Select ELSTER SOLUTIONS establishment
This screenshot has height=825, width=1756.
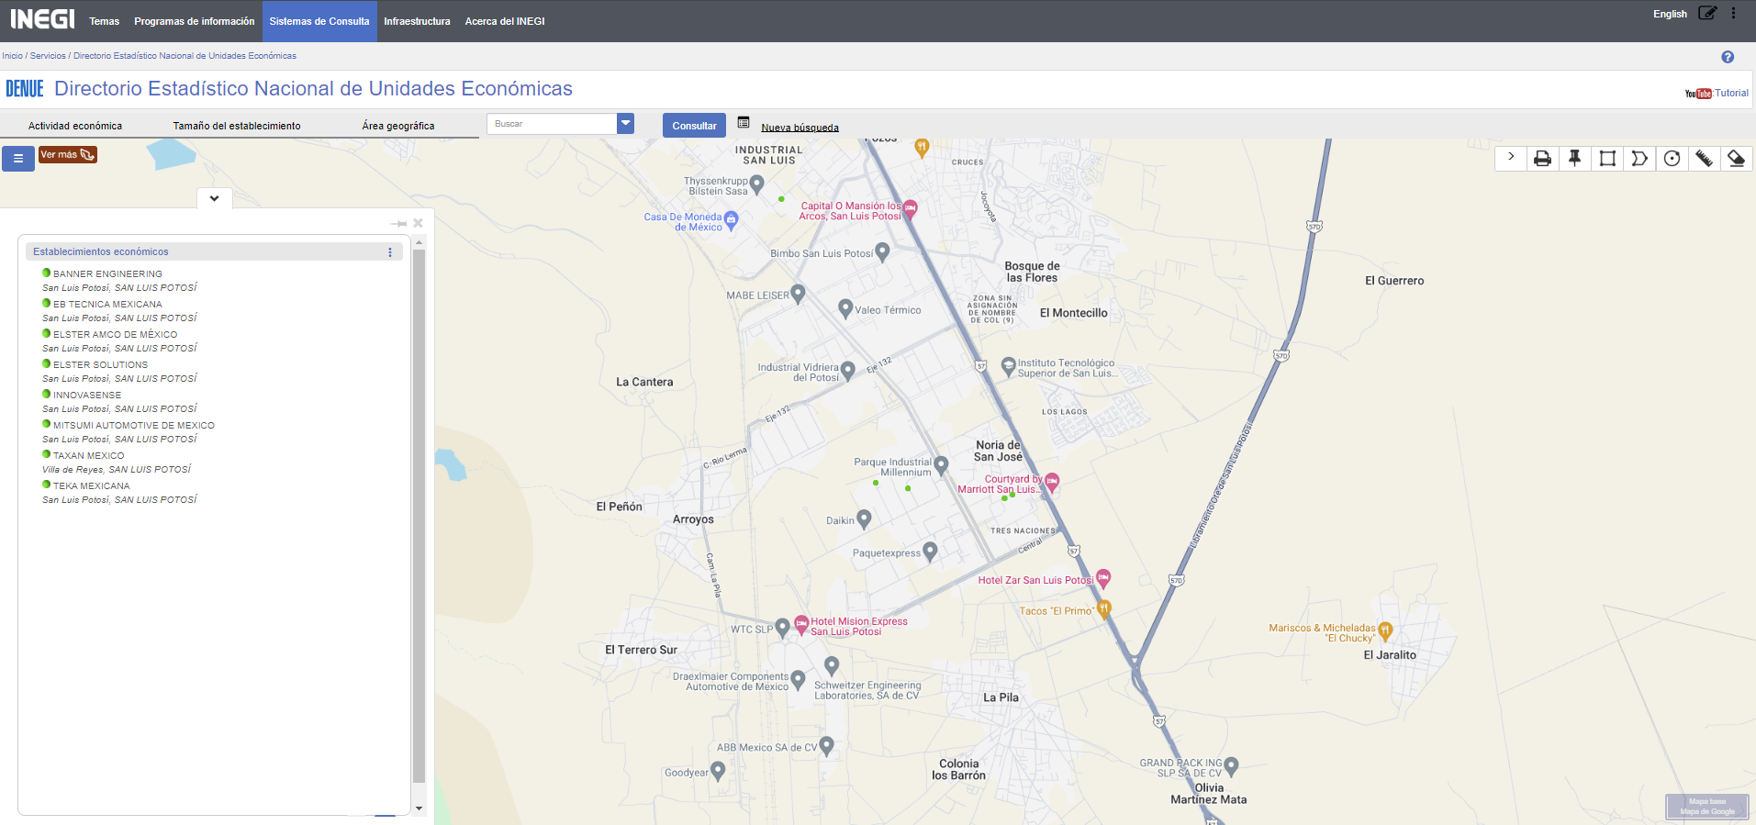[100, 365]
